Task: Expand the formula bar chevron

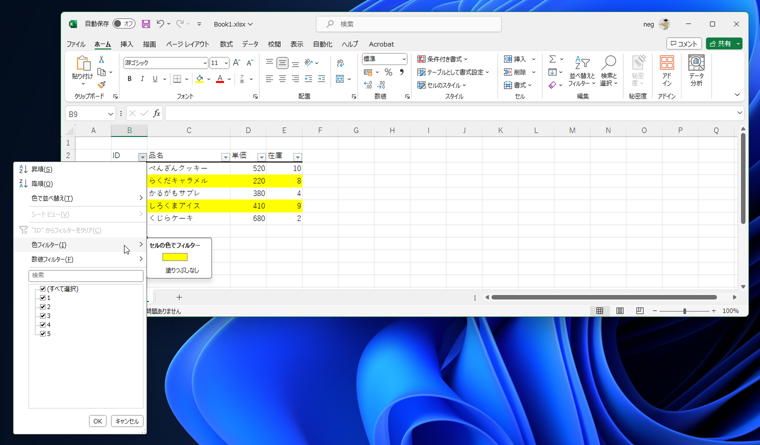Action: pyautogui.click(x=739, y=112)
